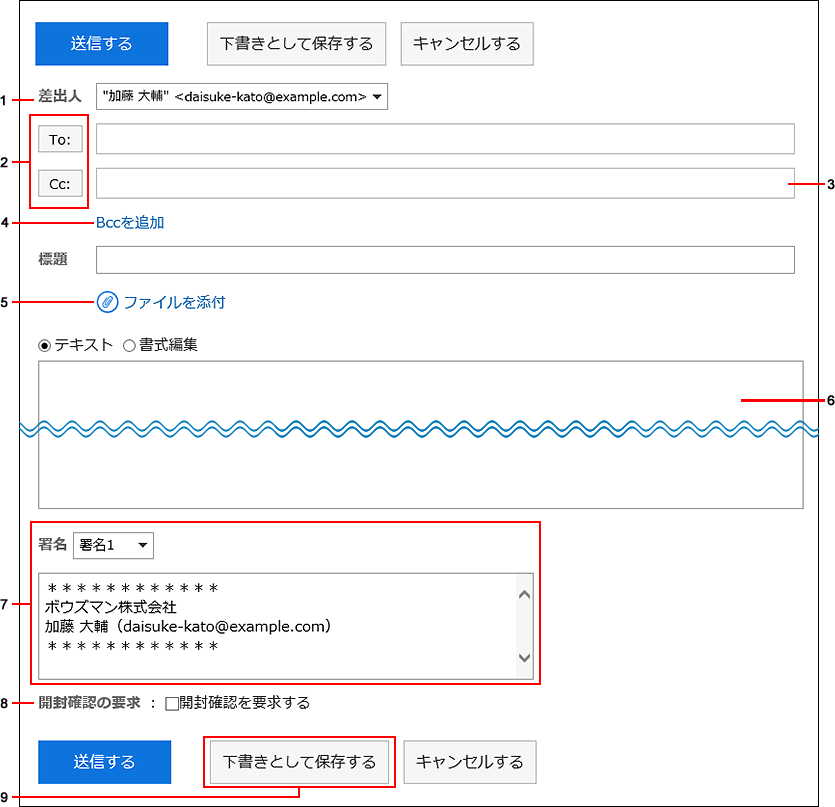Click the Bccを追加 link
The width and height of the screenshot is (835, 807).
pos(130,223)
